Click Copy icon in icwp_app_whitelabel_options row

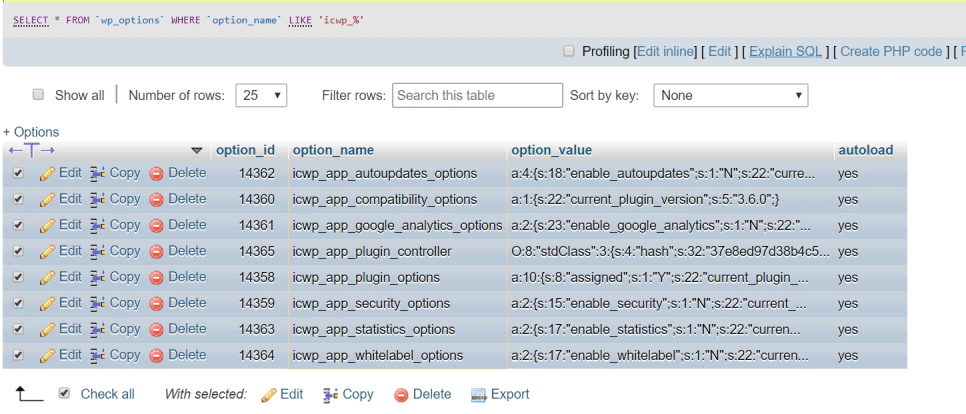[x=98, y=355]
